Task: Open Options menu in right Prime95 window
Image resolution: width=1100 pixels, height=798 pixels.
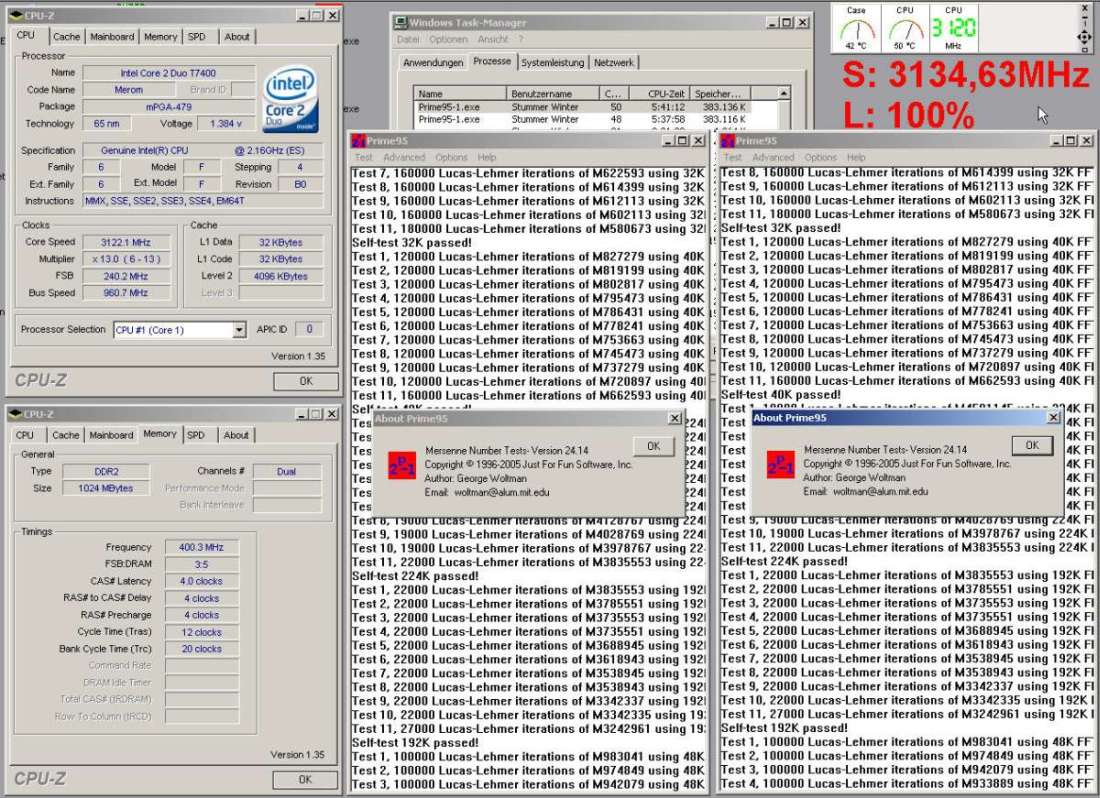Action: pos(820,157)
